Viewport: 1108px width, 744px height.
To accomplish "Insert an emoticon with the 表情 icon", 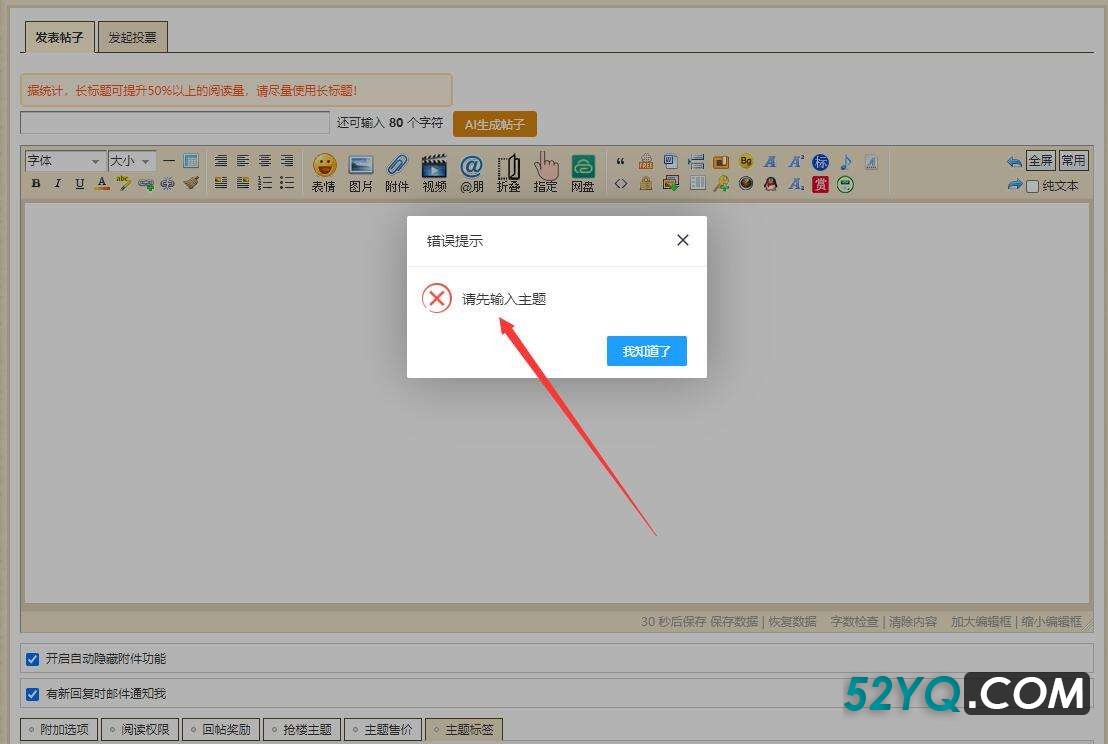I will [x=323, y=171].
